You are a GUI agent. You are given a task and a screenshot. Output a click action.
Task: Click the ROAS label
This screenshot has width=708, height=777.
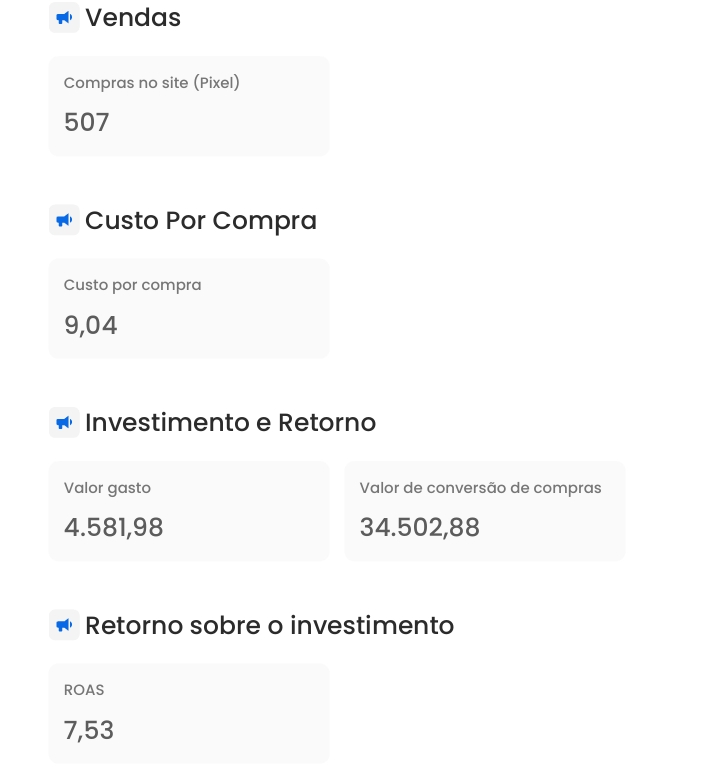coord(84,690)
